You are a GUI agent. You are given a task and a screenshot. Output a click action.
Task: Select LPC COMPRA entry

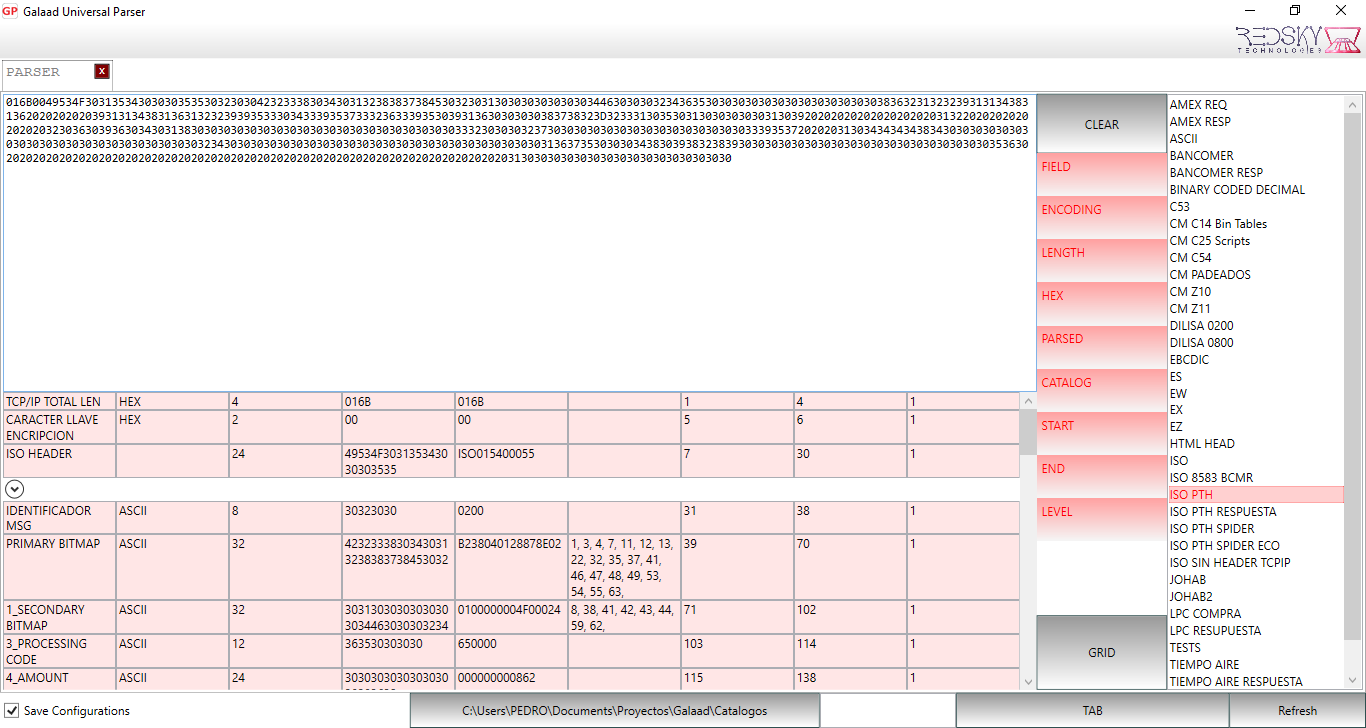1205,614
